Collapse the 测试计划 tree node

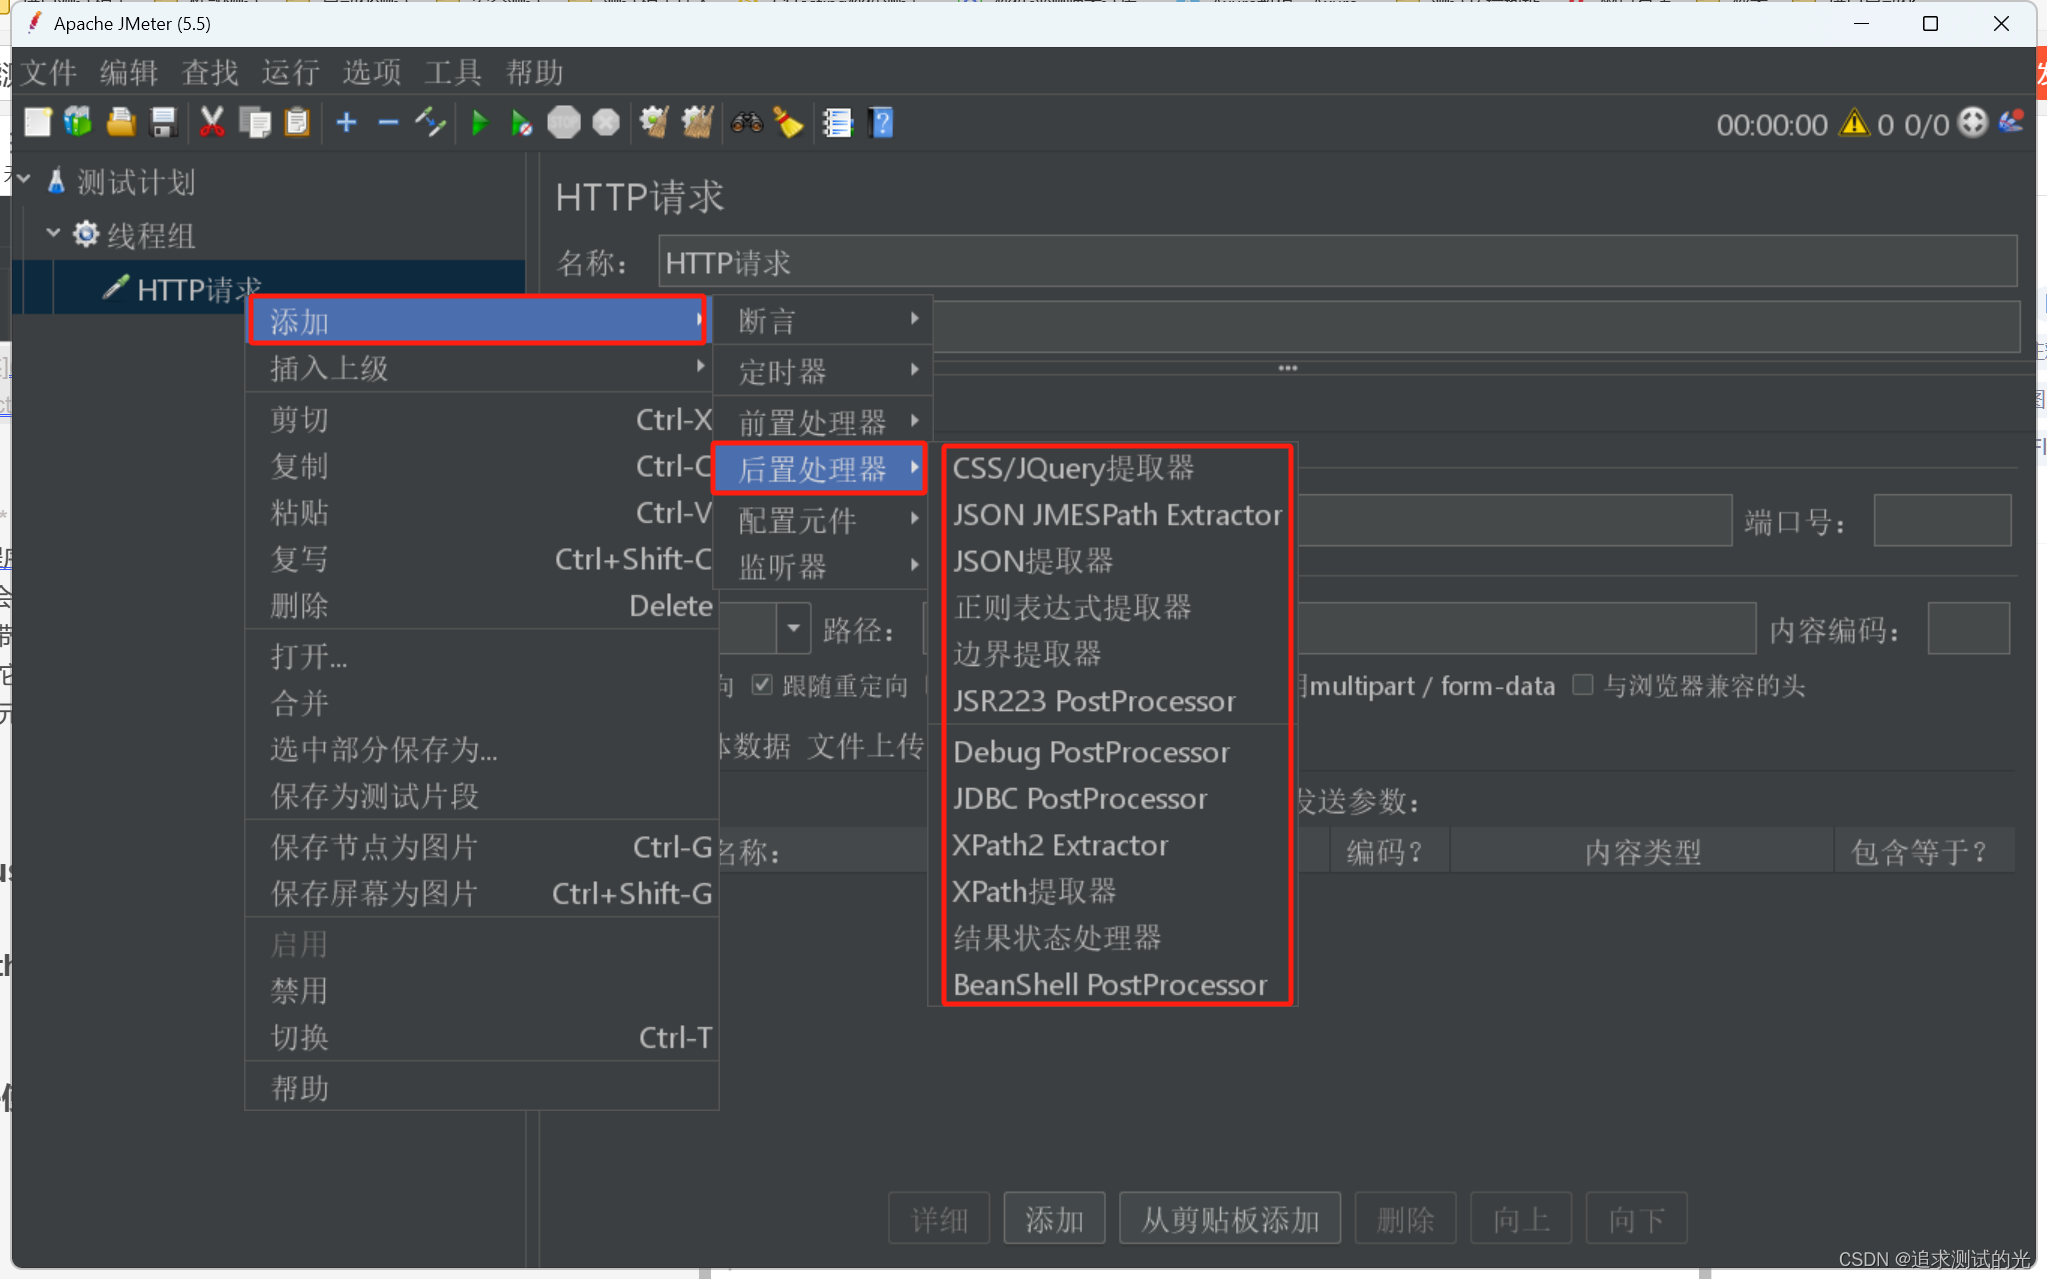26,180
